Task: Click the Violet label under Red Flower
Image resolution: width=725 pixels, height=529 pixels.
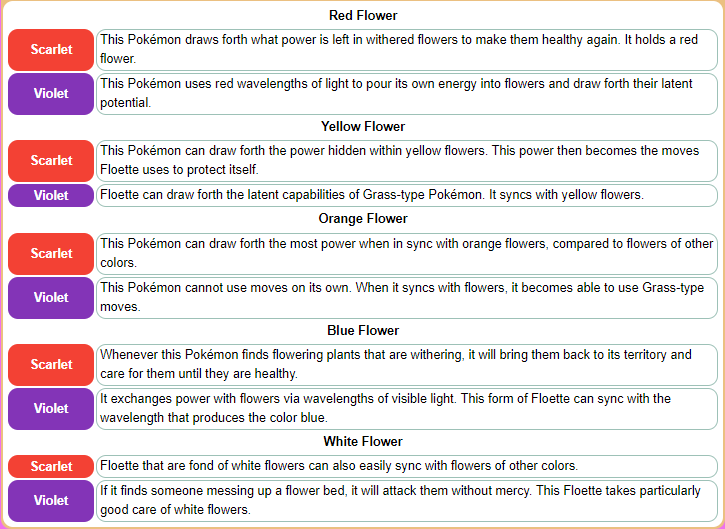Action: (51, 94)
